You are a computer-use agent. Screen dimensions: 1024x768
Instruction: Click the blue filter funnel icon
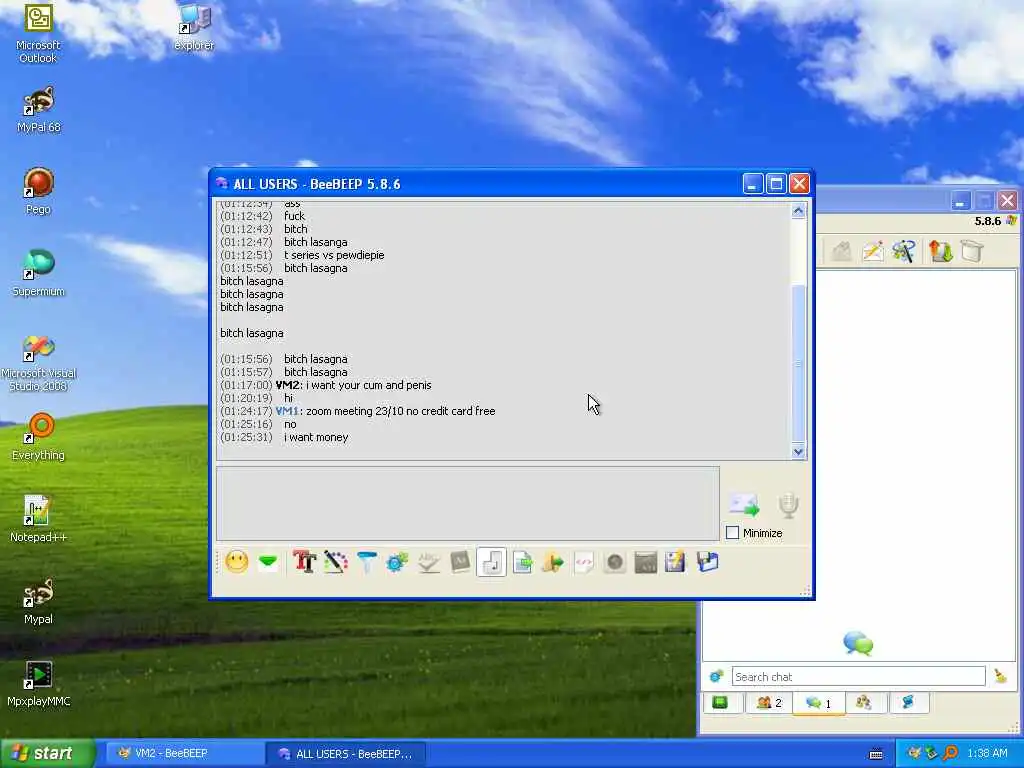pos(366,562)
